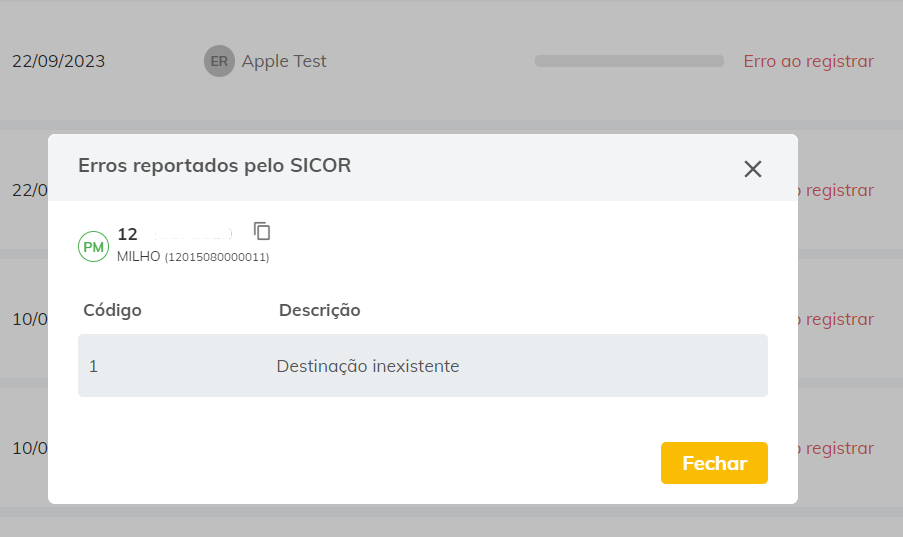Select the 'Destinação inexistente' error description
903x537 pixels.
tap(368, 366)
